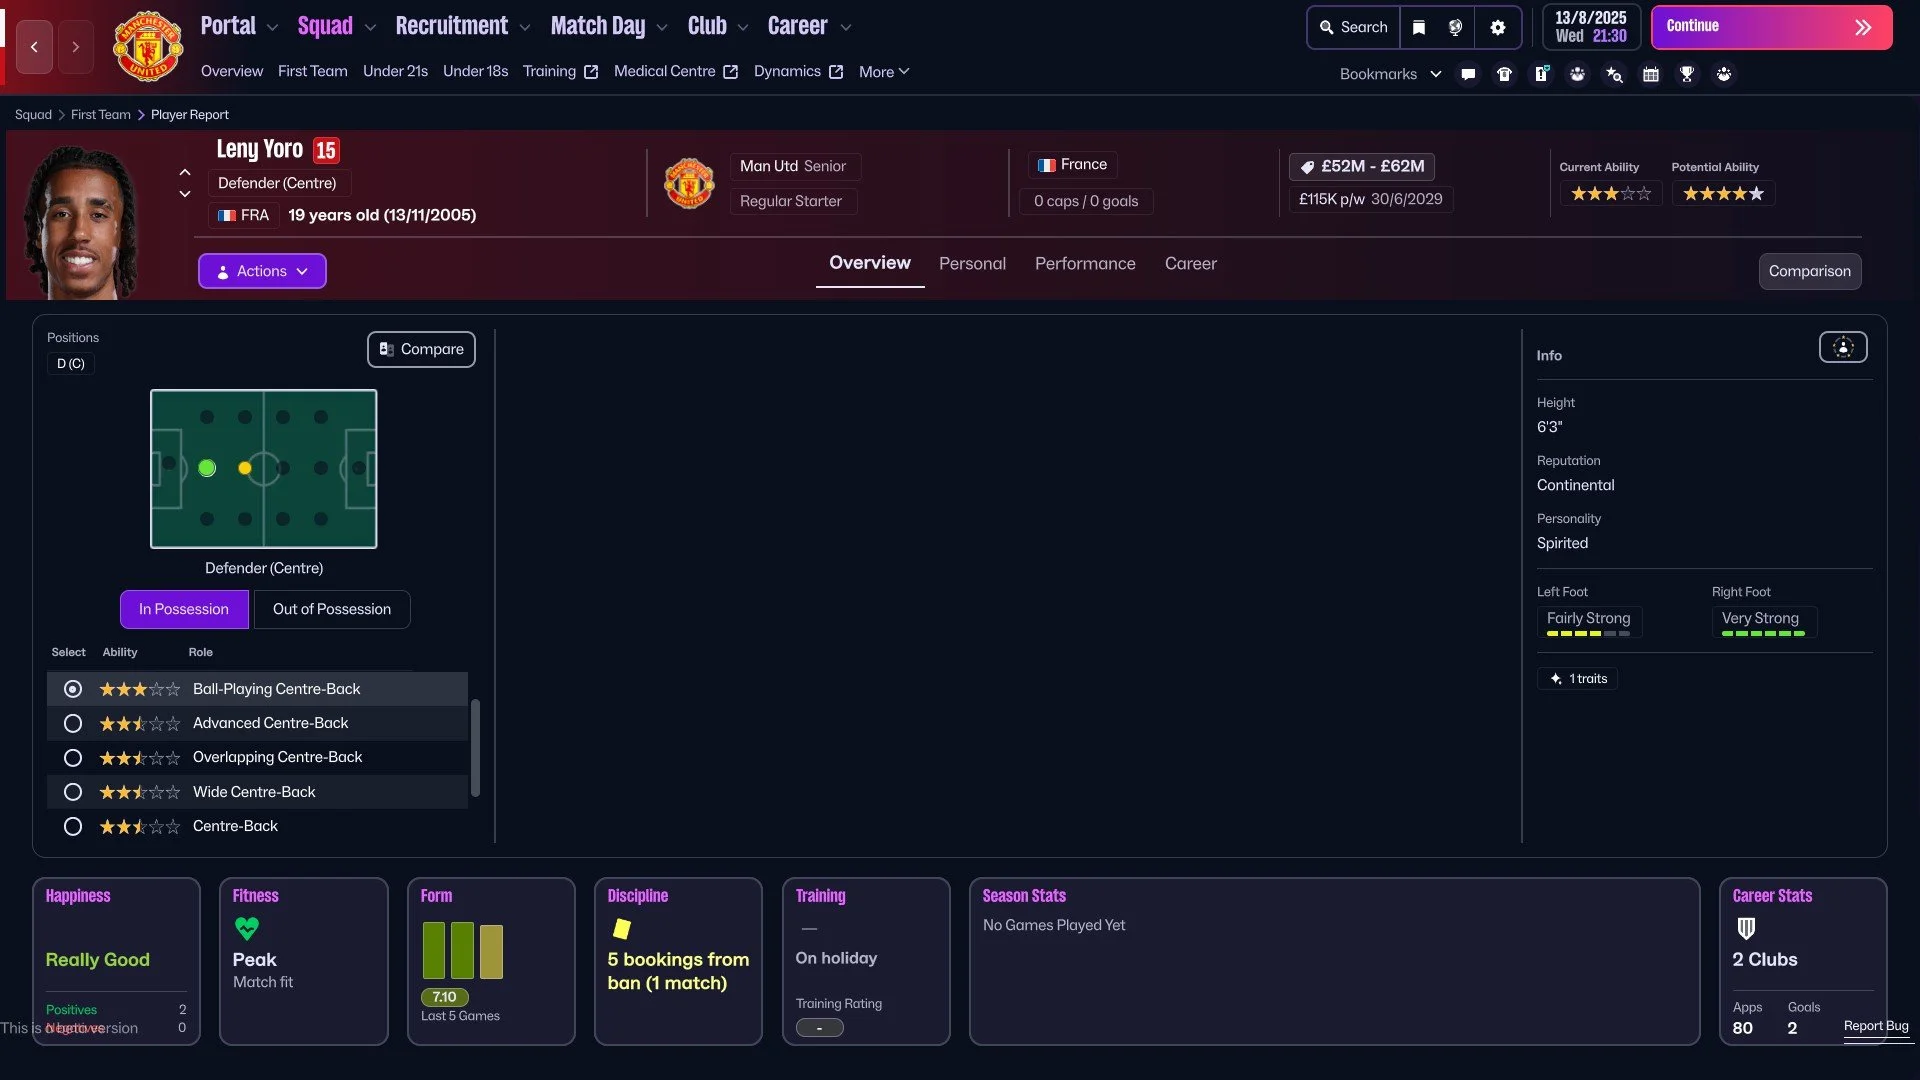Open the shirt tactics shortcut icon

pyautogui.click(x=1504, y=74)
